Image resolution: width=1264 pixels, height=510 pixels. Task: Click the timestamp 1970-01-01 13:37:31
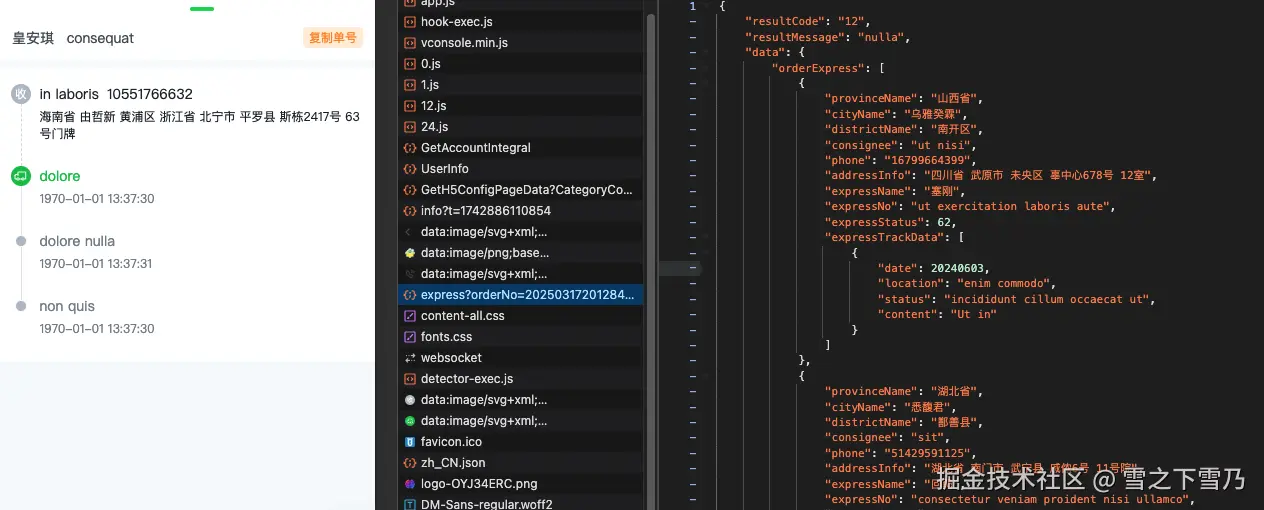[x=96, y=264]
